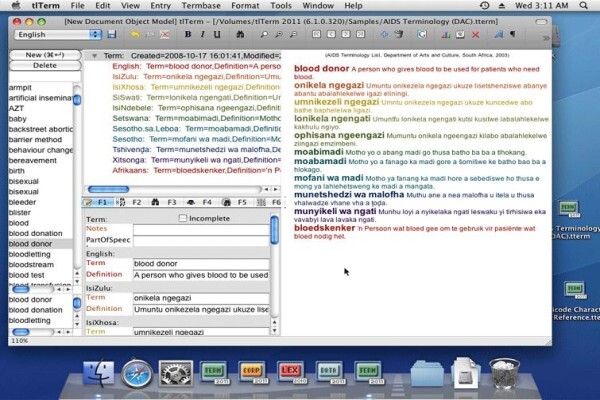The height and width of the screenshot is (400, 600).
Task: Click the blue plus add-entry icon
Action: point(384,34)
